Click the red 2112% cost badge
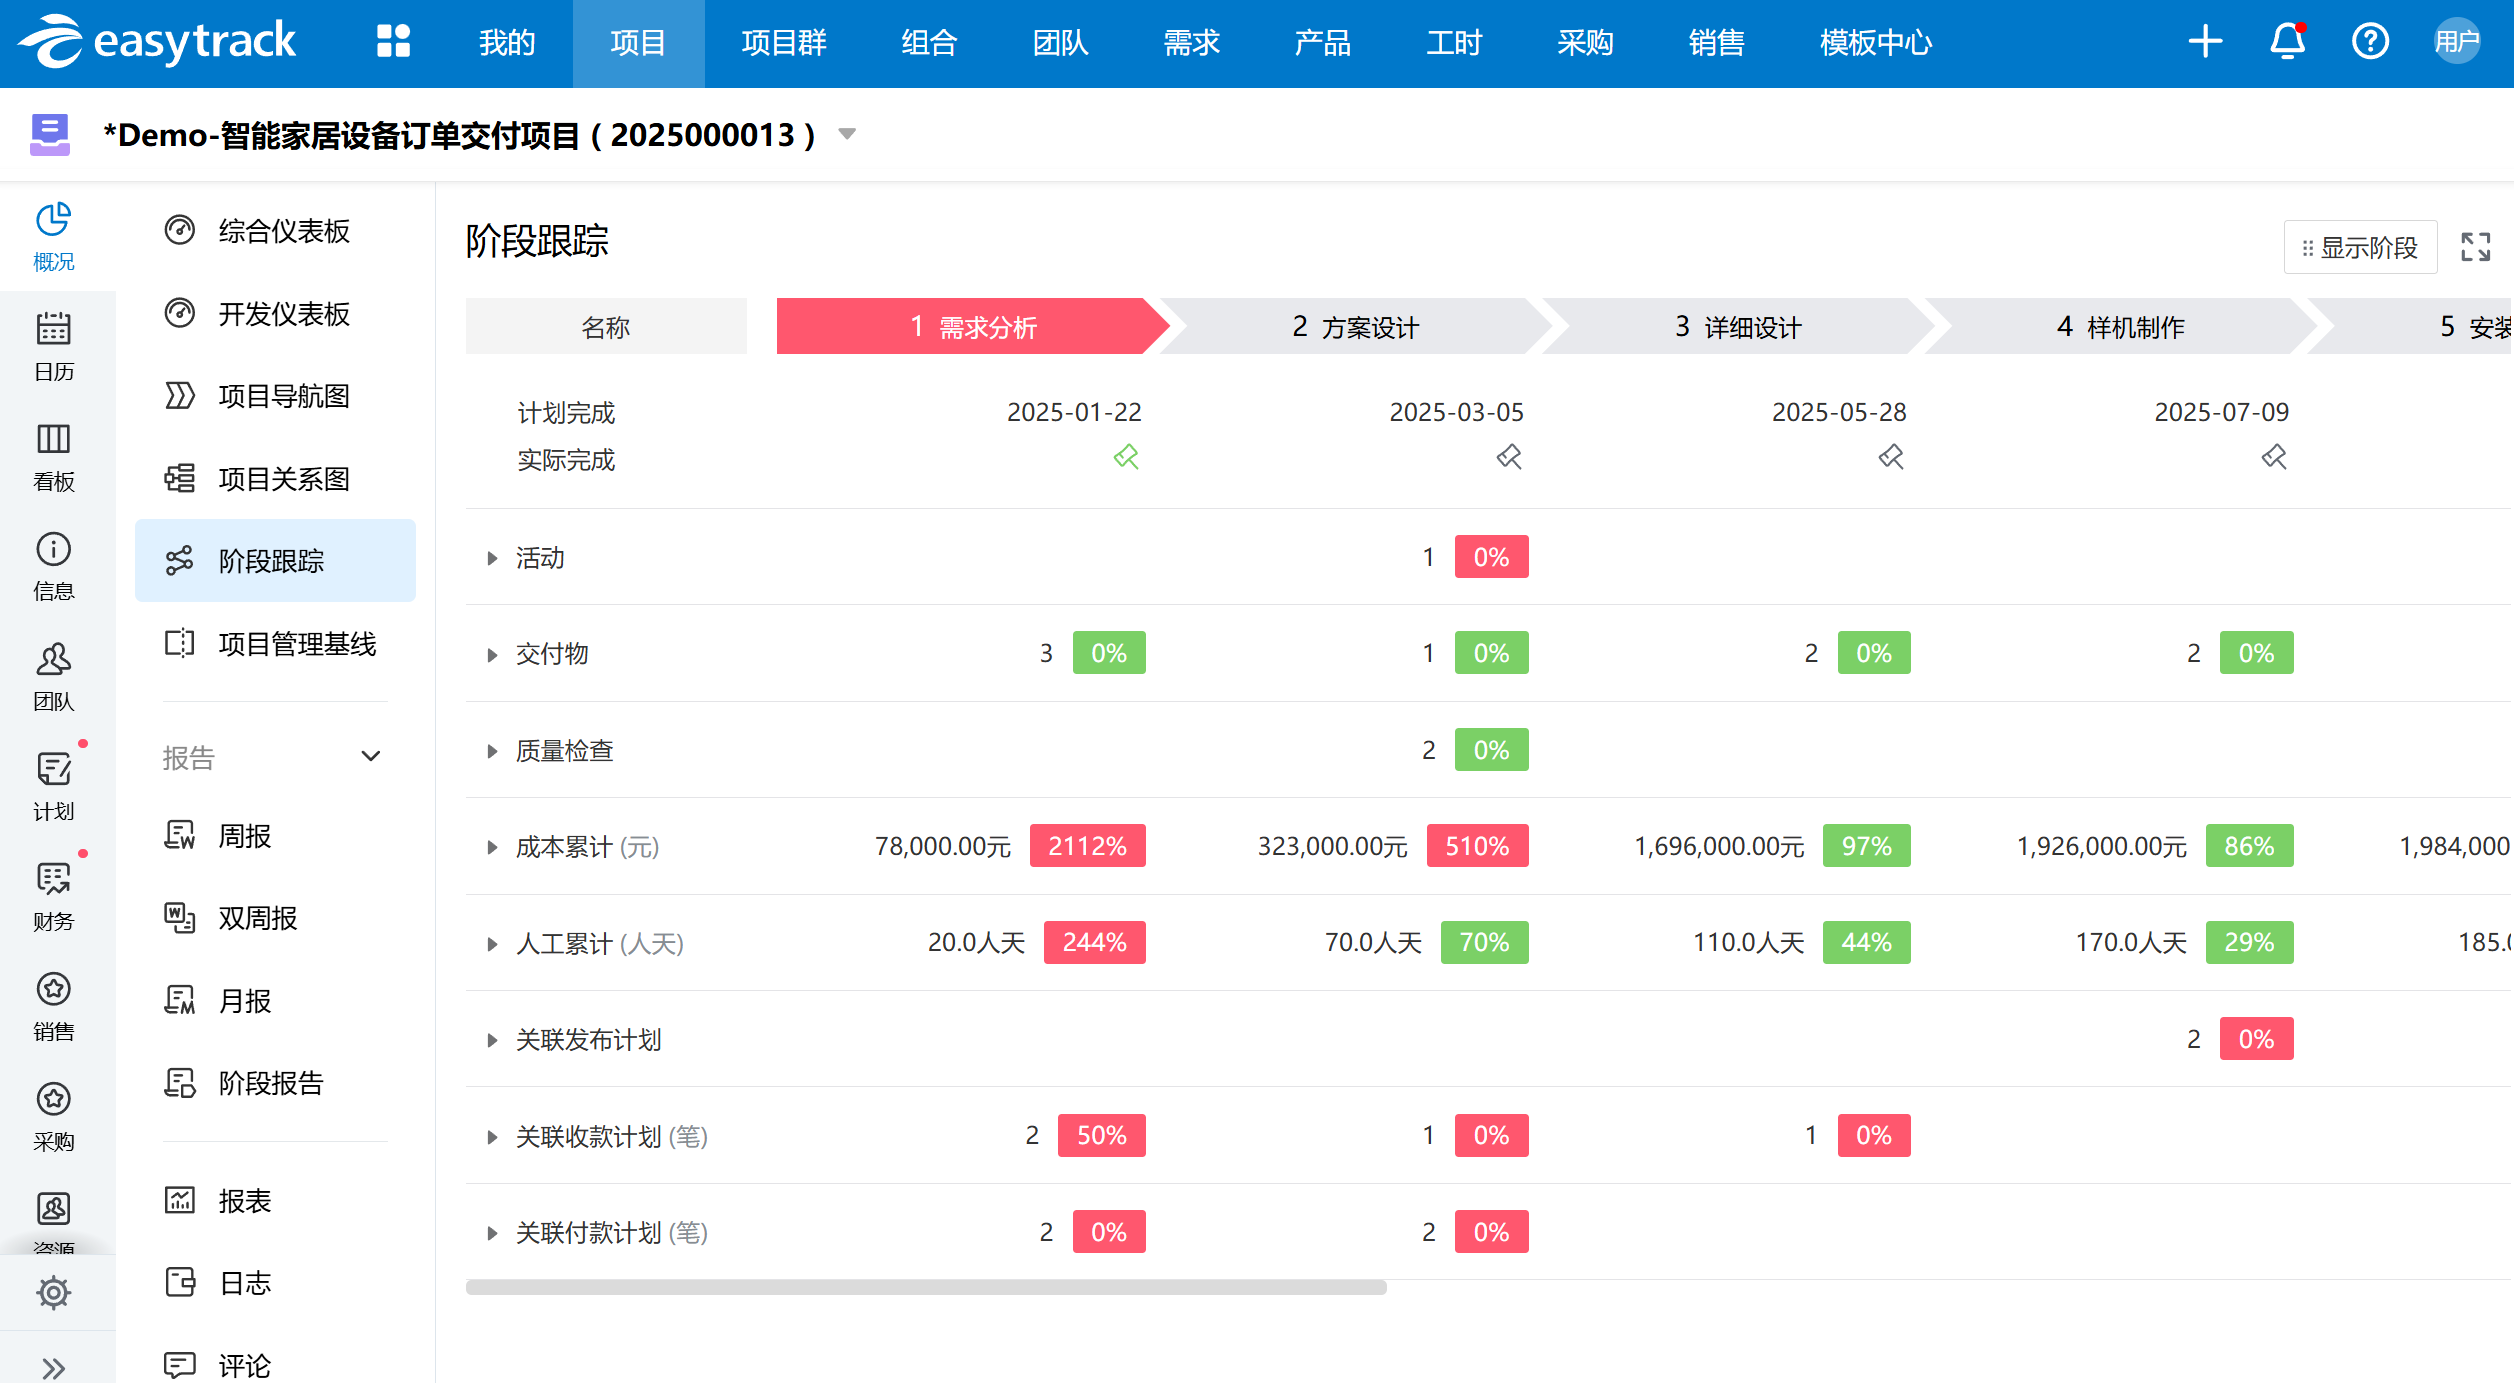Image resolution: width=2514 pixels, height=1383 pixels. click(1087, 846)
